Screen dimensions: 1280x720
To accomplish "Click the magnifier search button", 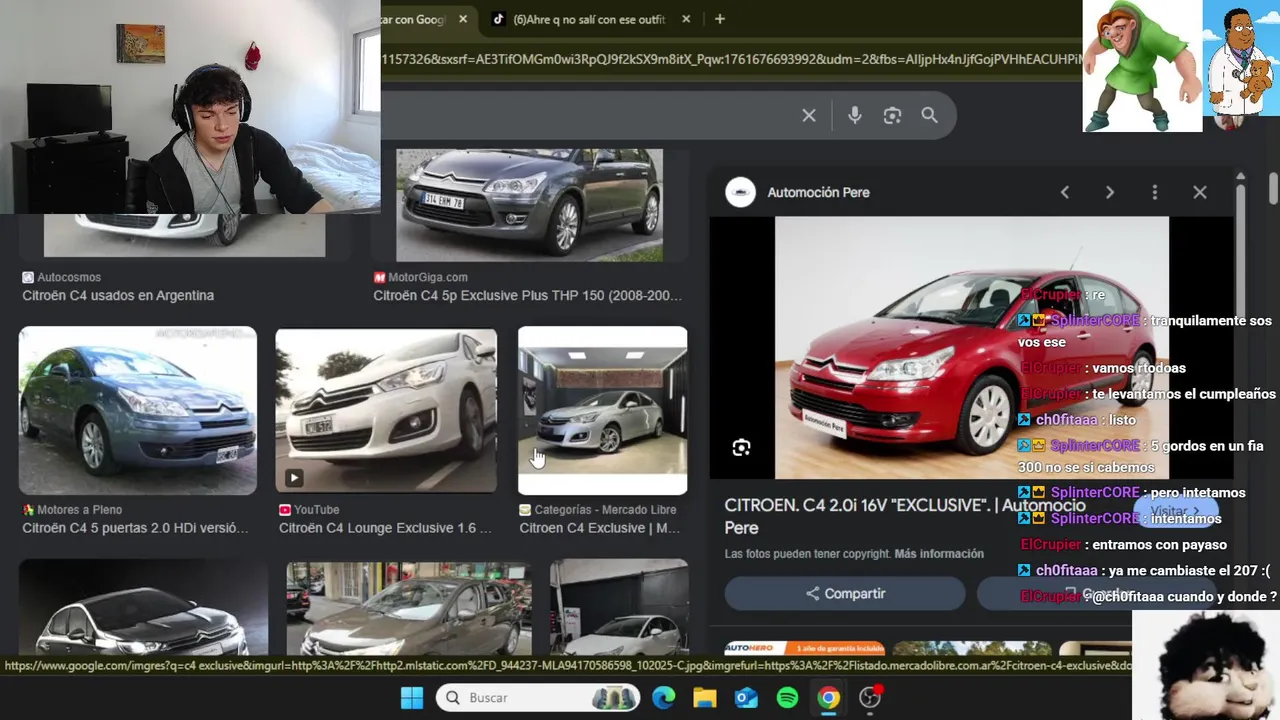I will point(930,116).
